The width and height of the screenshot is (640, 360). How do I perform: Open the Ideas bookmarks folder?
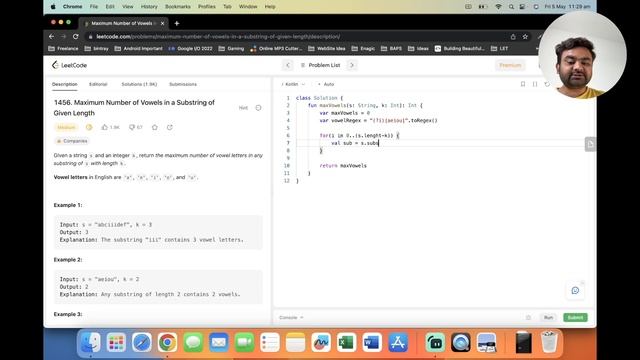pyautogui.click(x=419, y=48)
